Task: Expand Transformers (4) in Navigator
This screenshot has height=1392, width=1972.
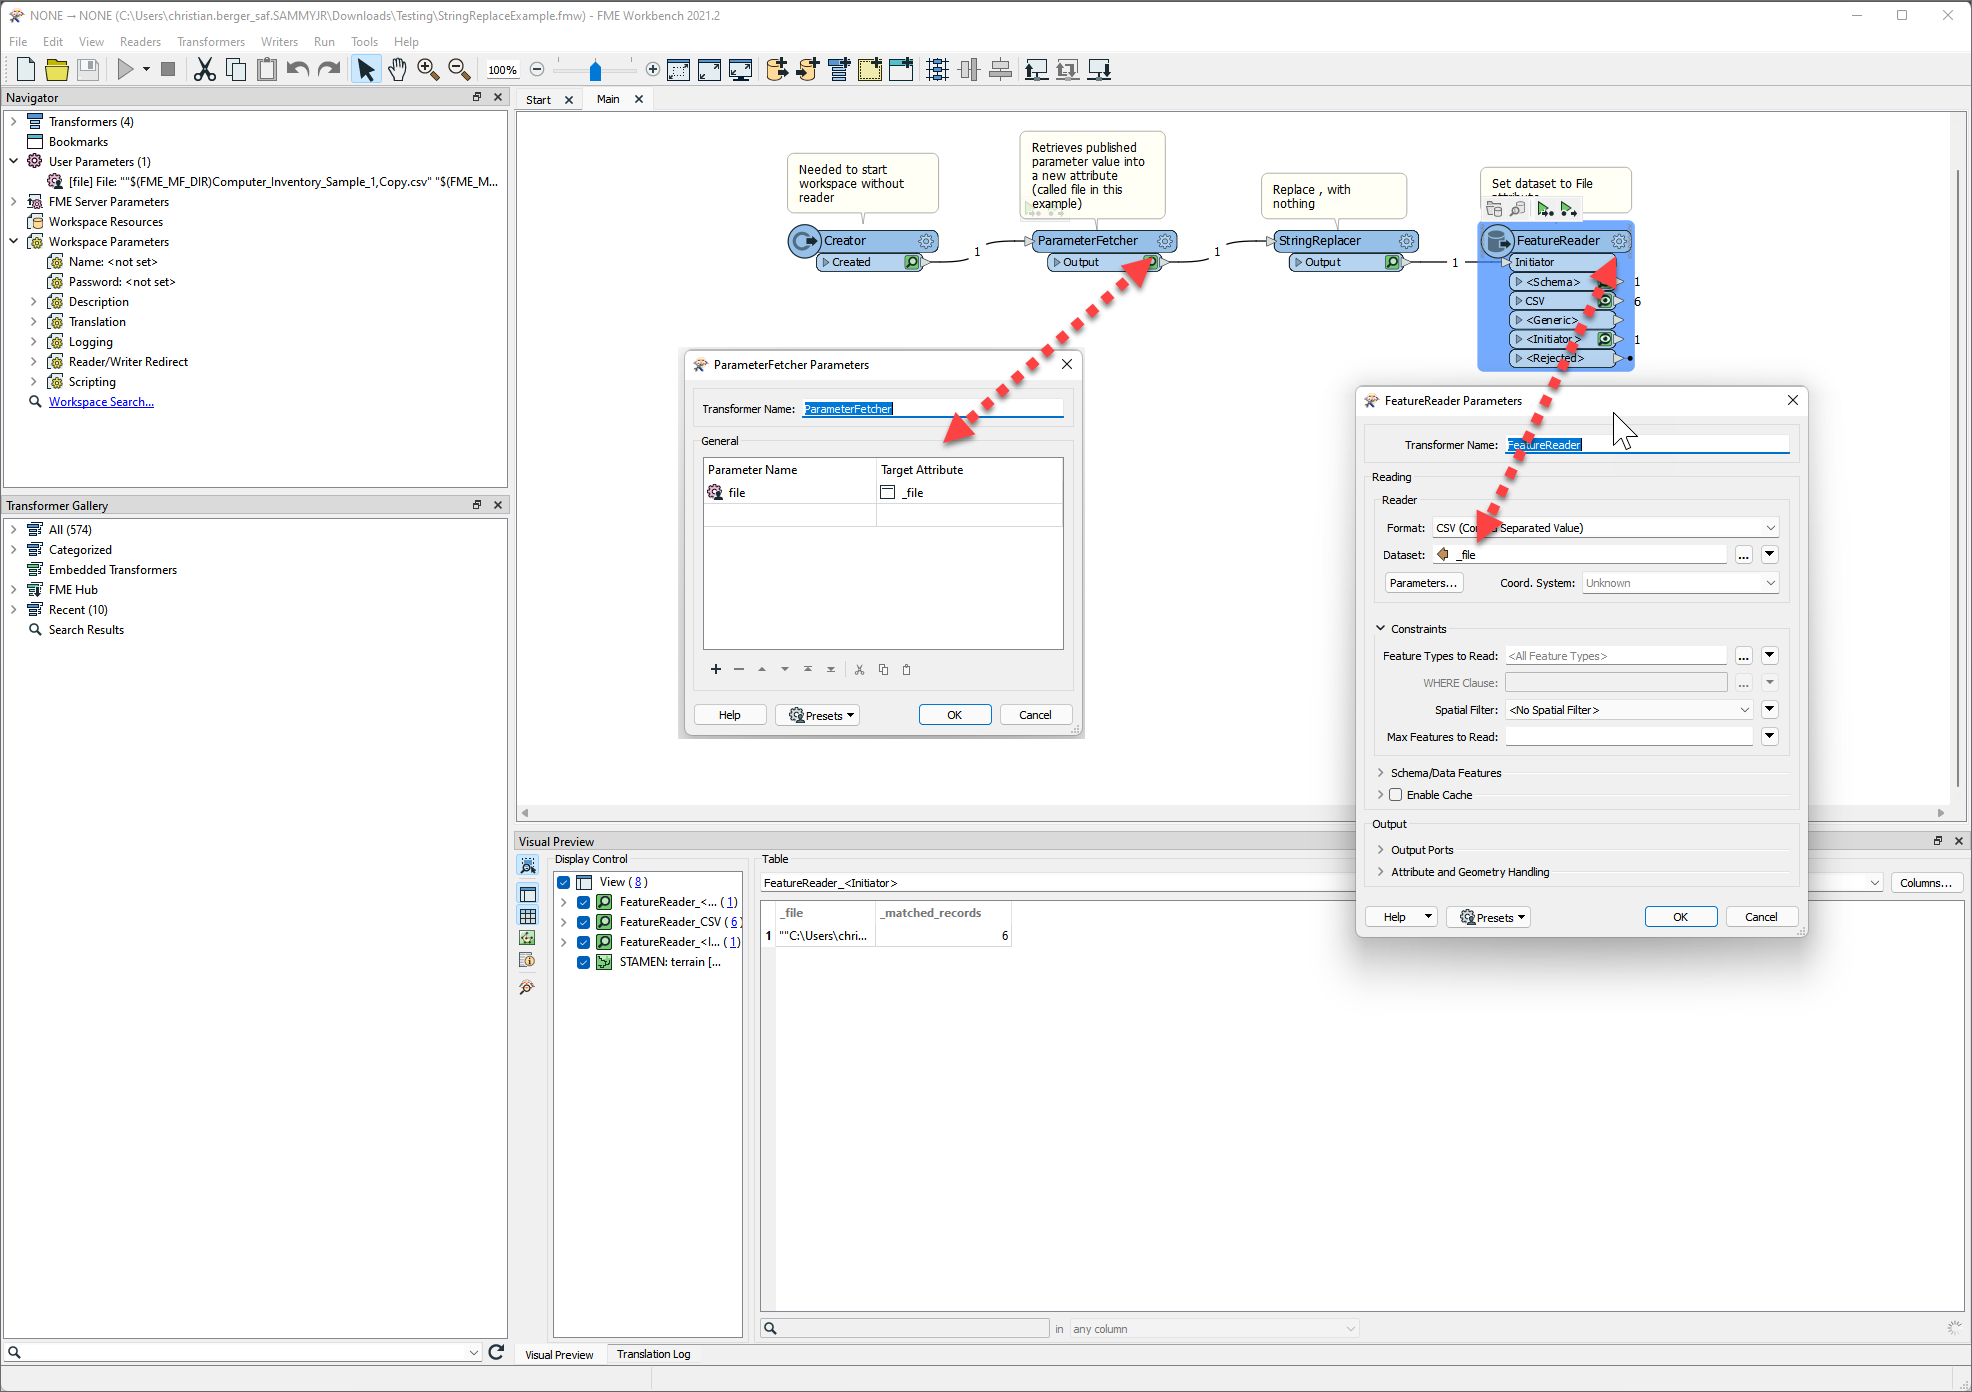Action: 14,122
